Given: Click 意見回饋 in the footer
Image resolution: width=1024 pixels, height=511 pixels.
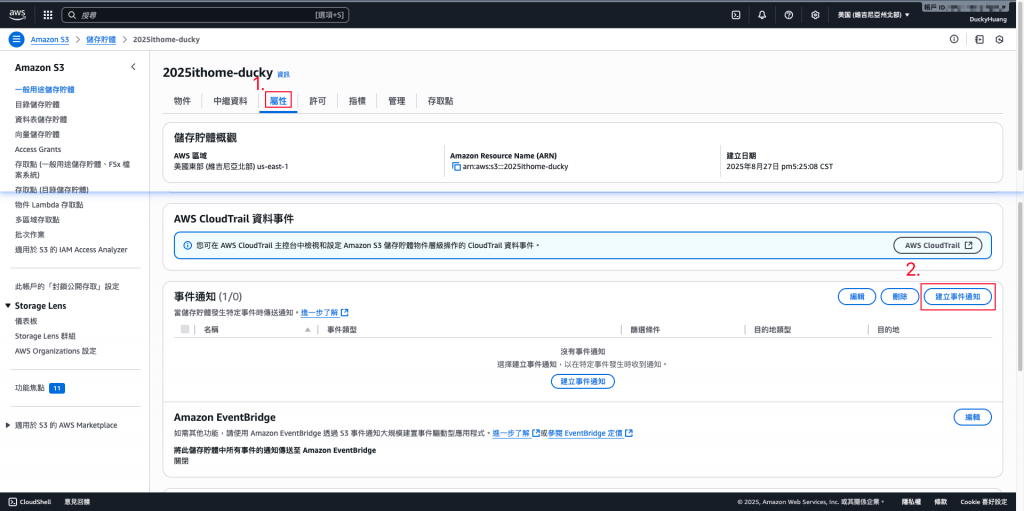Looking at the screenshot, I should [77, 502].
